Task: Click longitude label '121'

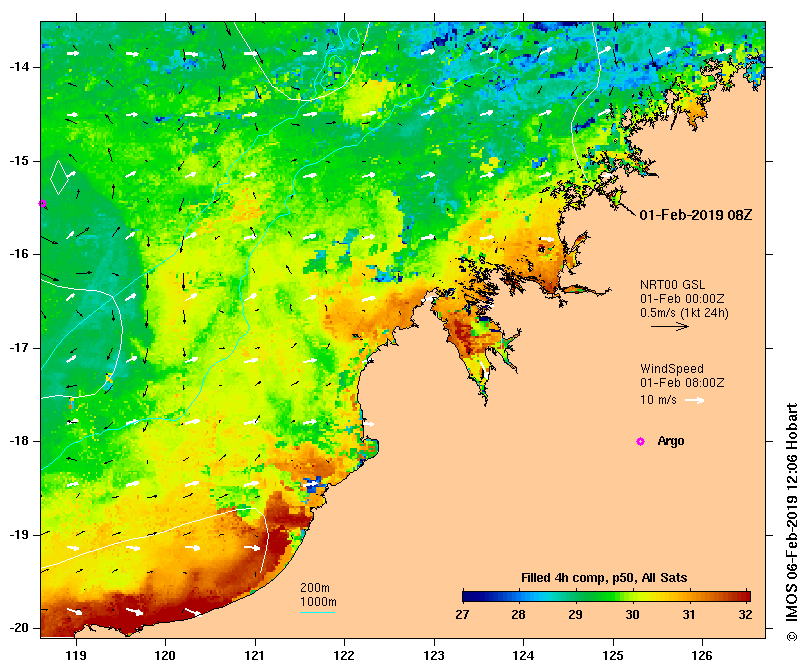Action: pos(255,656)
